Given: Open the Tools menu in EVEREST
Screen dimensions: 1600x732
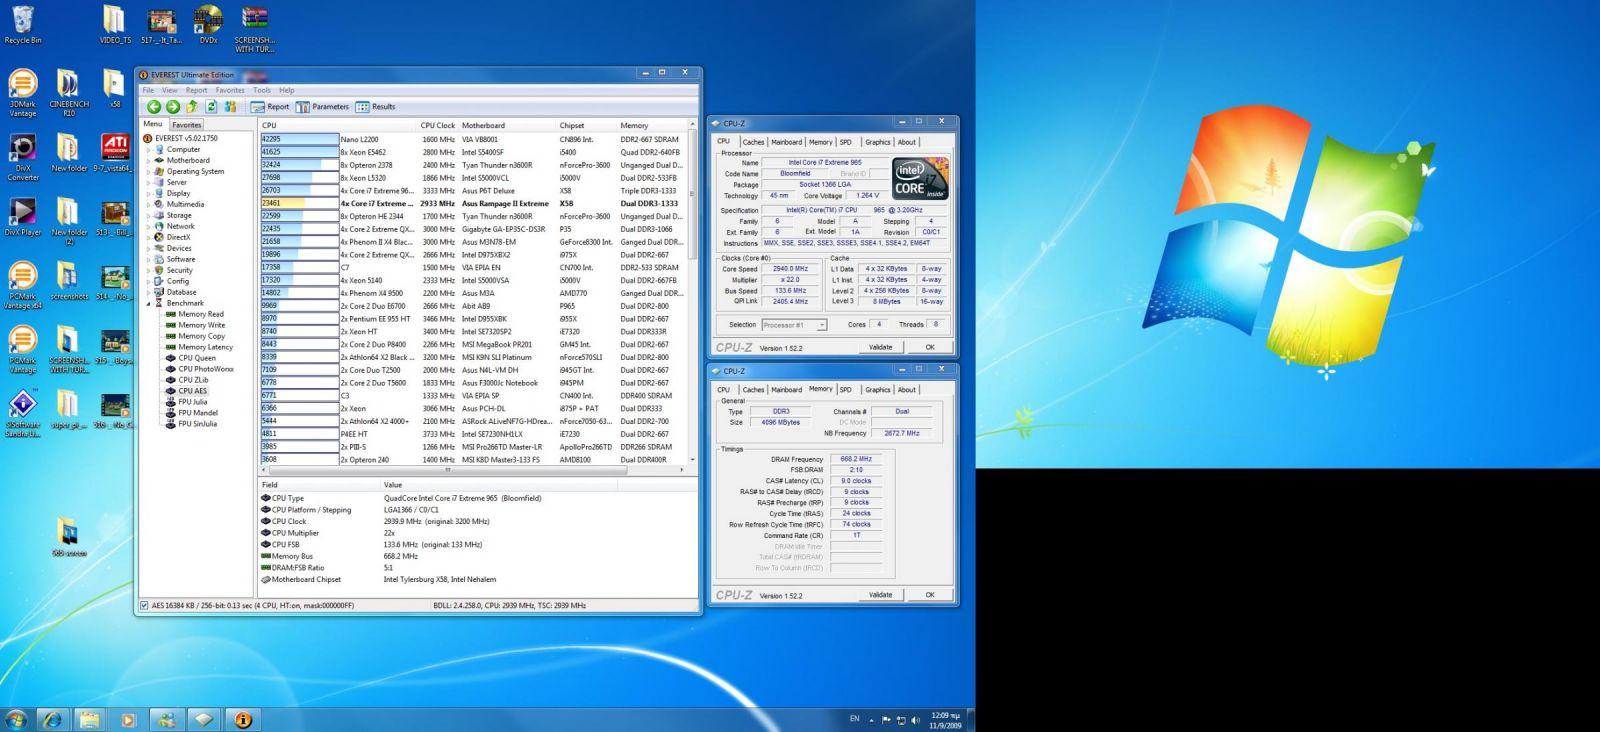Looking at the screenshot, I should coord(262,90).
